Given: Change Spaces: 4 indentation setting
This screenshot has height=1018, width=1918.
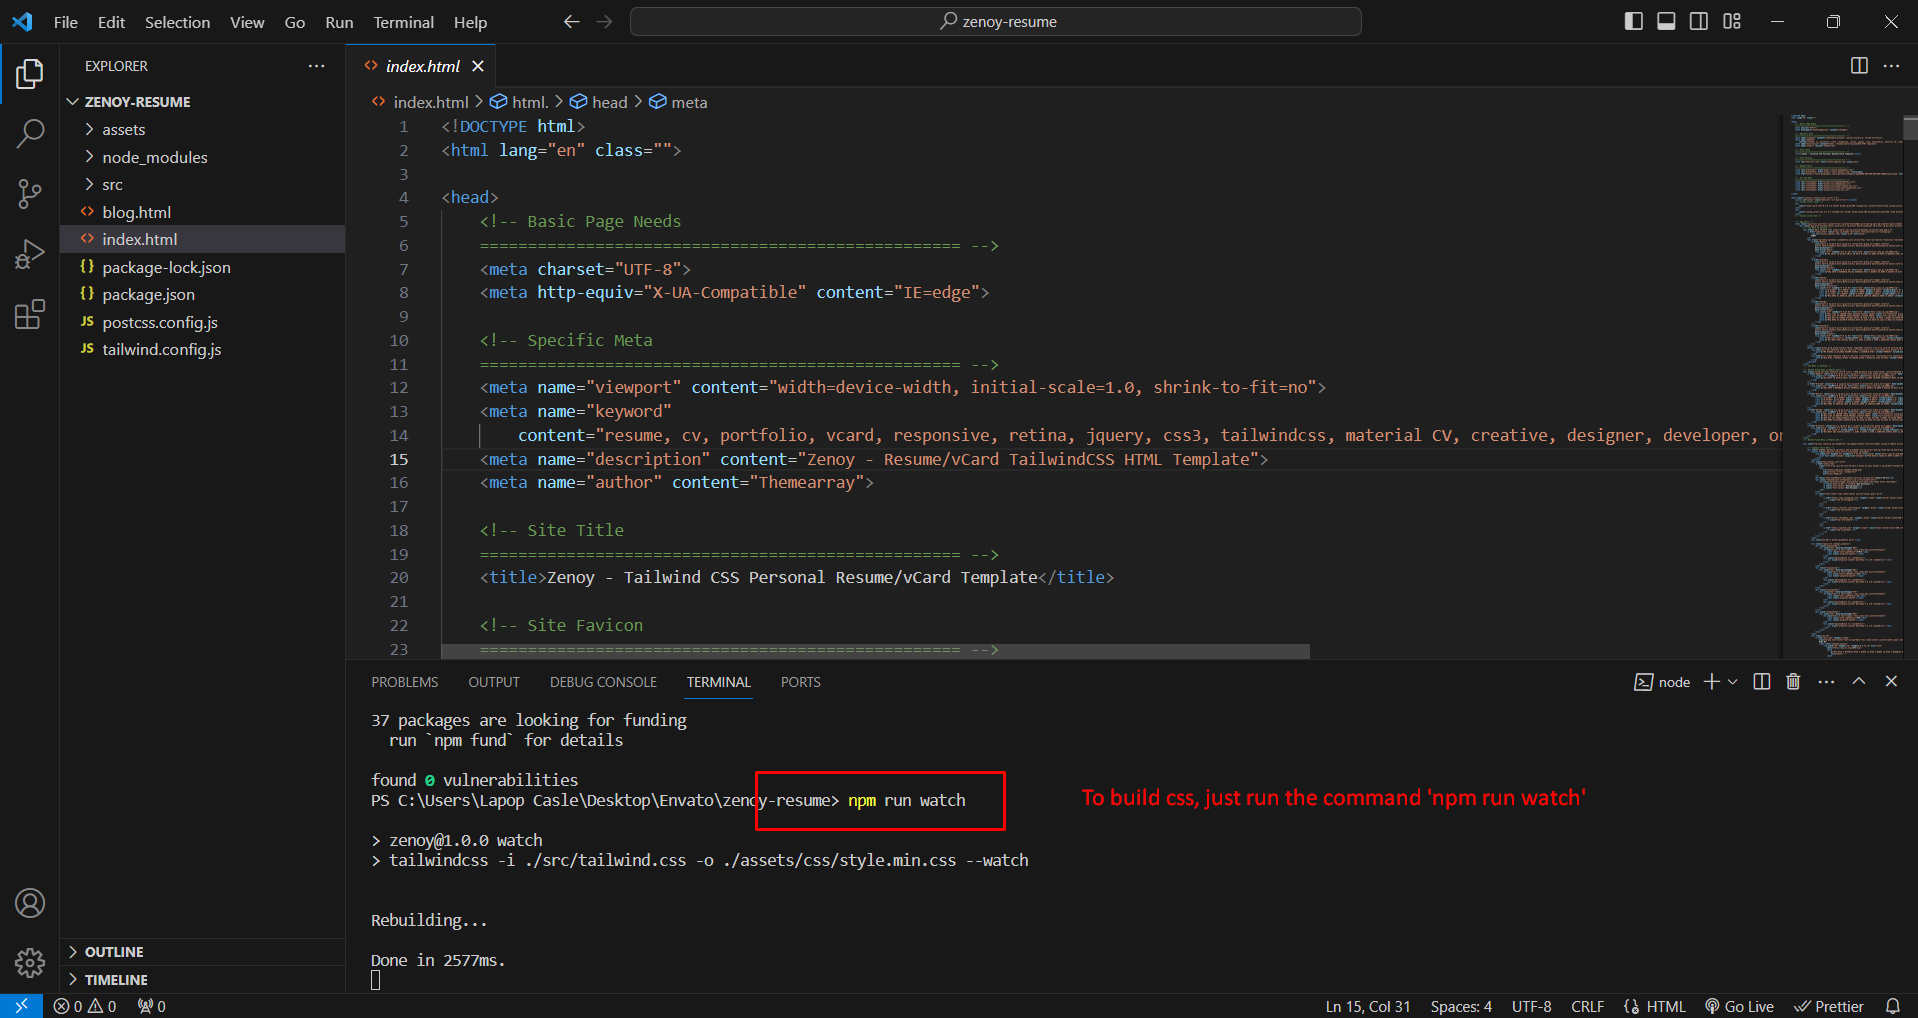Looking at the screenshot, I should click(1461, 1006).
